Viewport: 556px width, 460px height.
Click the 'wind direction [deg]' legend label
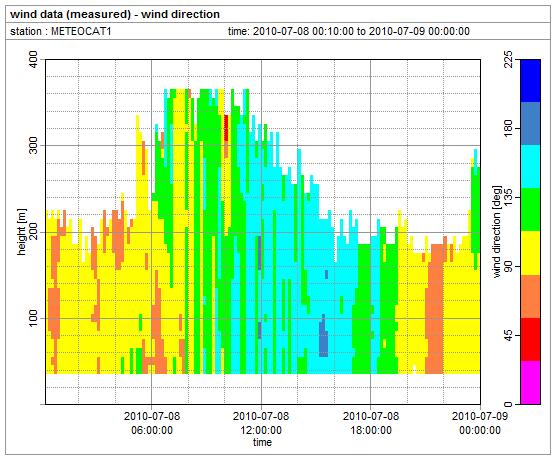(498, 232)
